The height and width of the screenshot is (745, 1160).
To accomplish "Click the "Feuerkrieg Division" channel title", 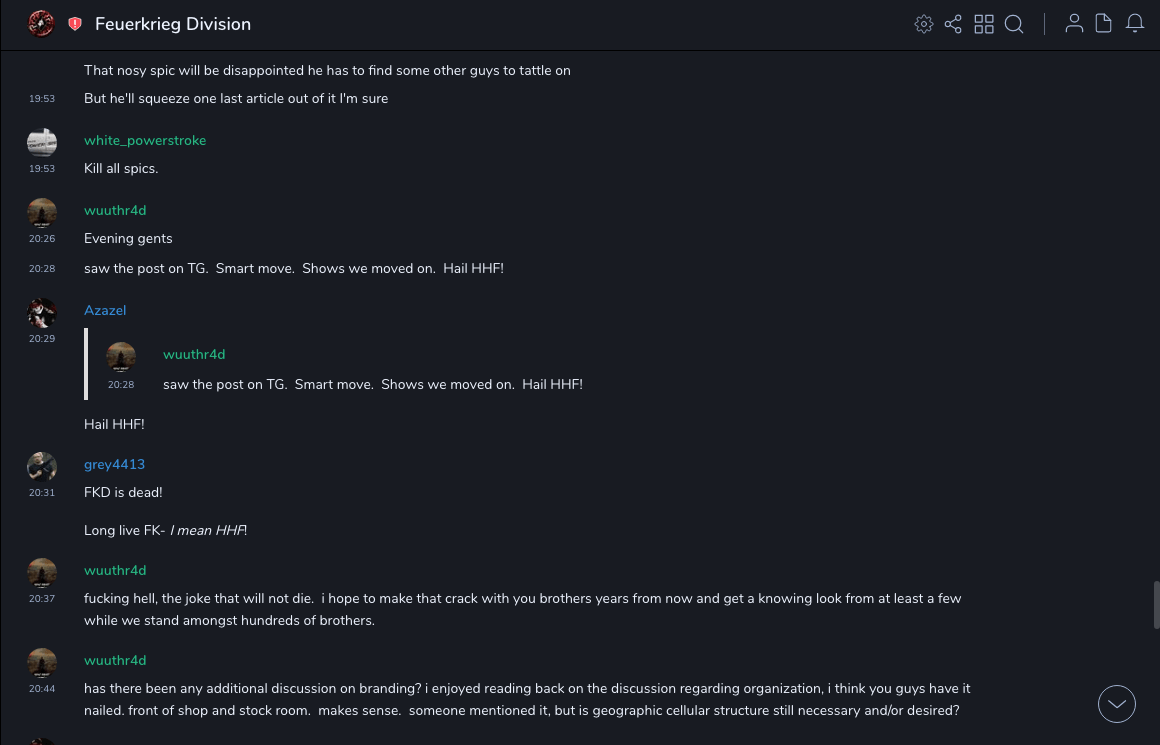I will coord(173,24).
